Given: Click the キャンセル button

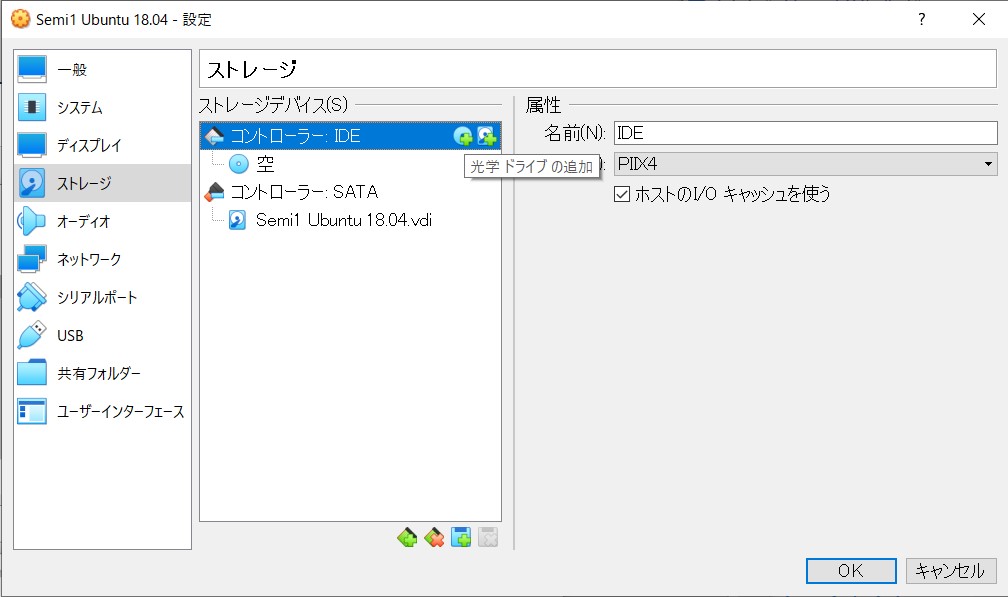Looking at the screenshot, I should [951, 571].
